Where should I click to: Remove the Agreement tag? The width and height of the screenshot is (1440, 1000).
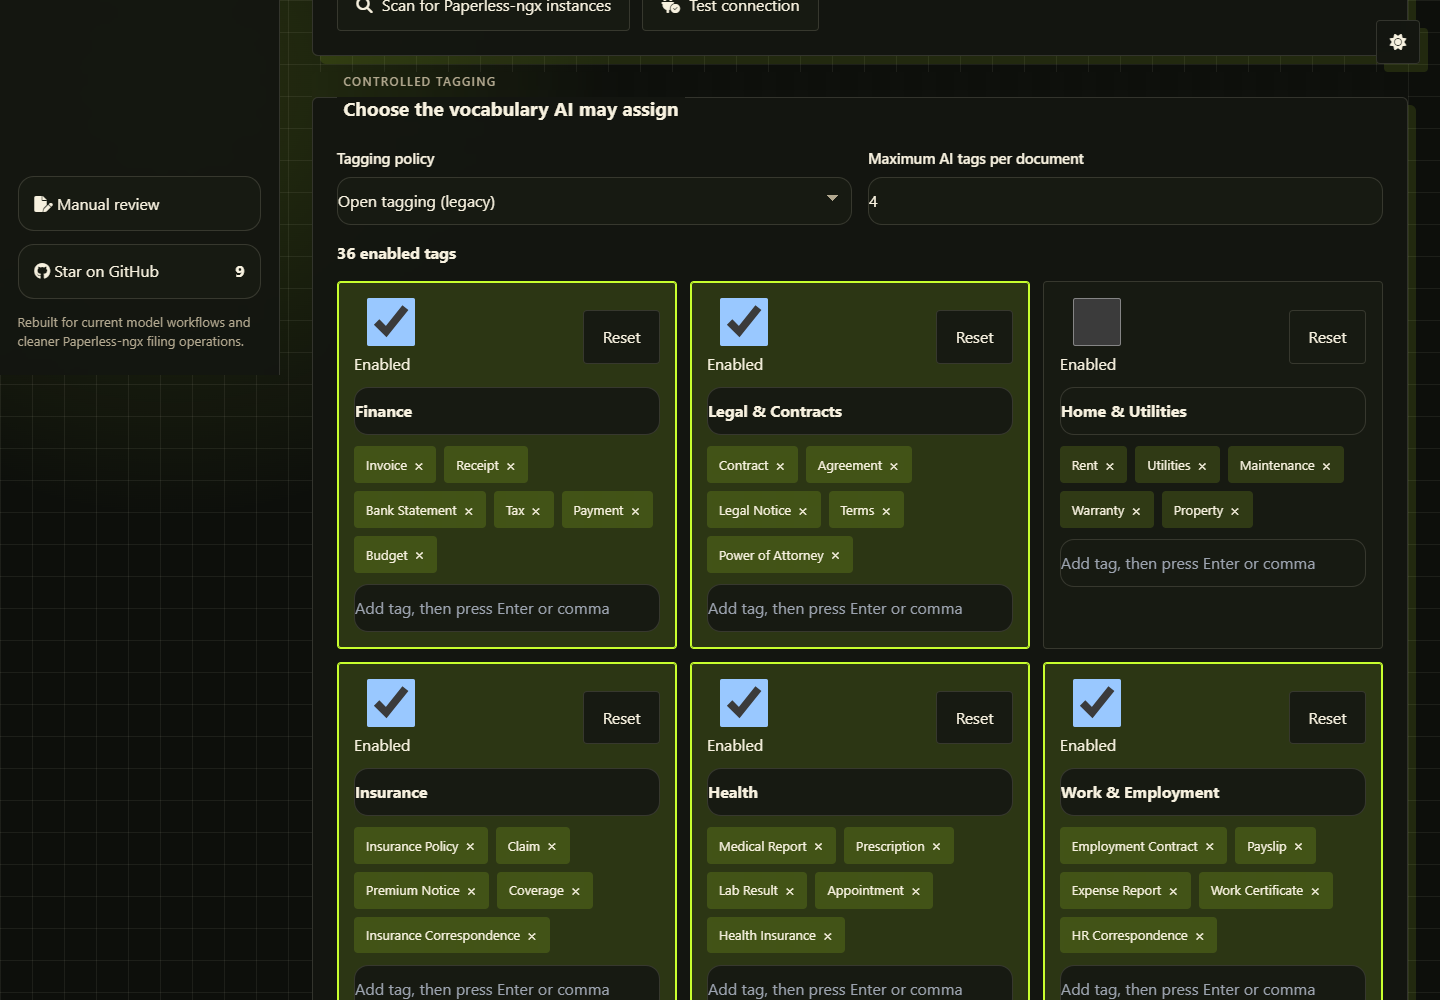pos(894,467)
